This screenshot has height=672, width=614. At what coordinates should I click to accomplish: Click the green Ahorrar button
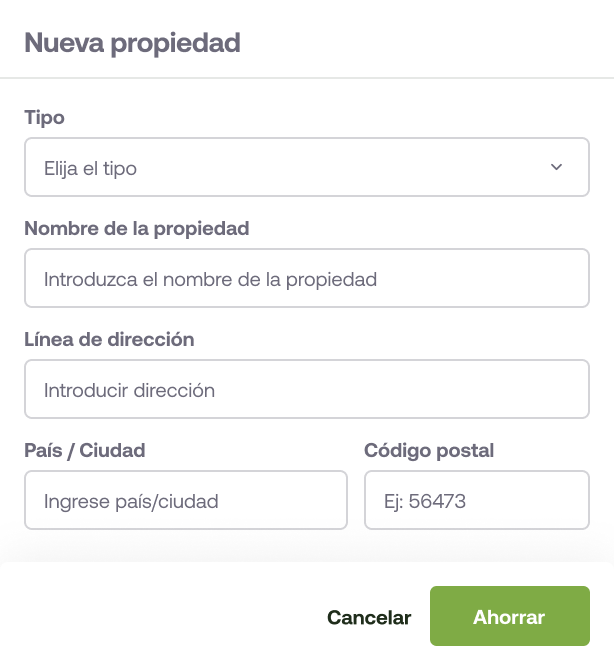click(509, 617)
